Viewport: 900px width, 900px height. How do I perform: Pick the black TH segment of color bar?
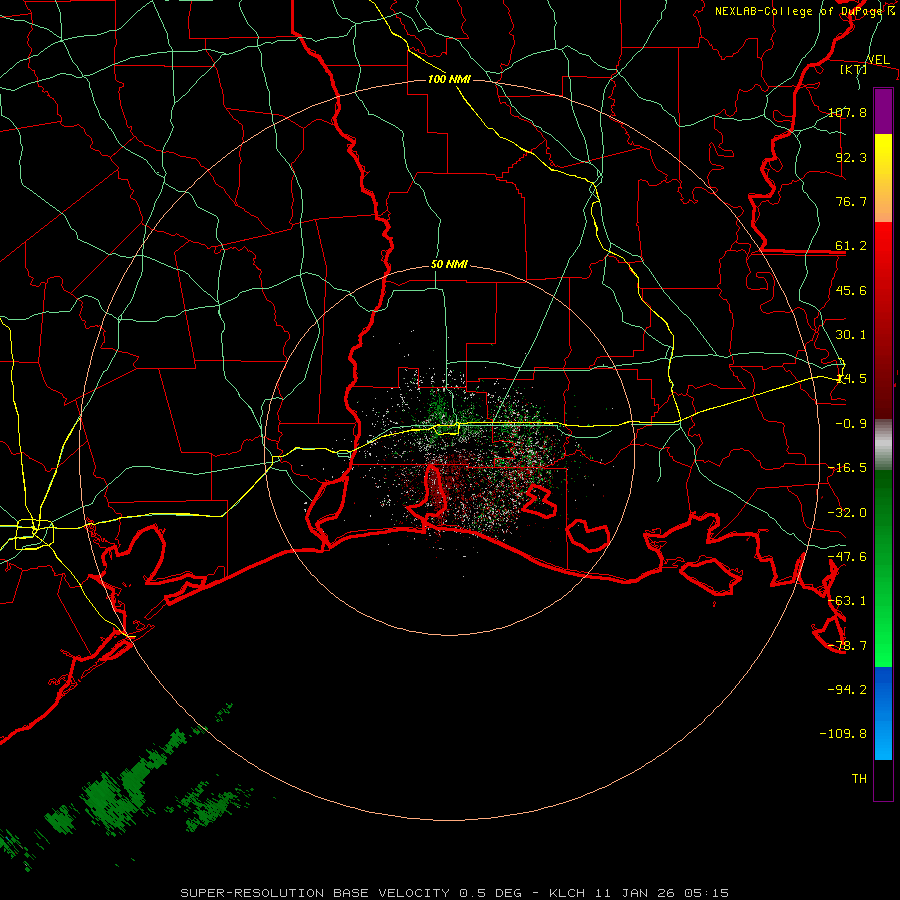pos(883,780)
